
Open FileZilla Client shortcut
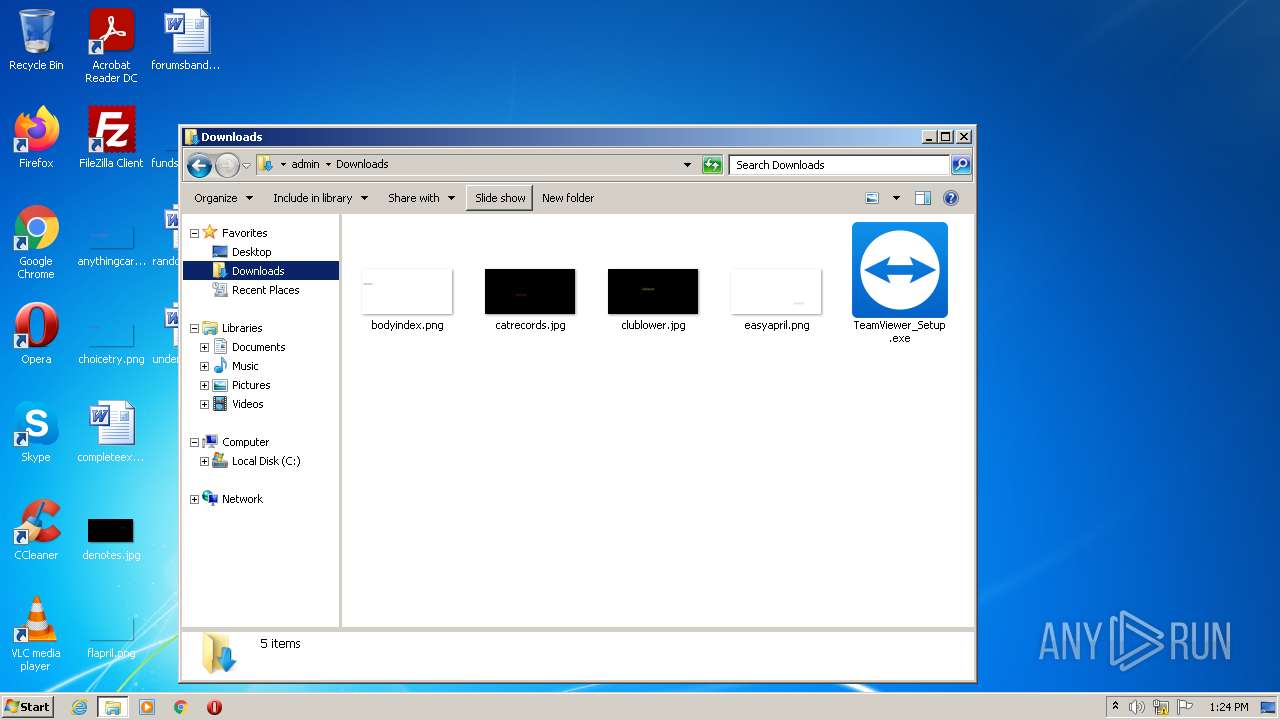click(x=111, y=138)
